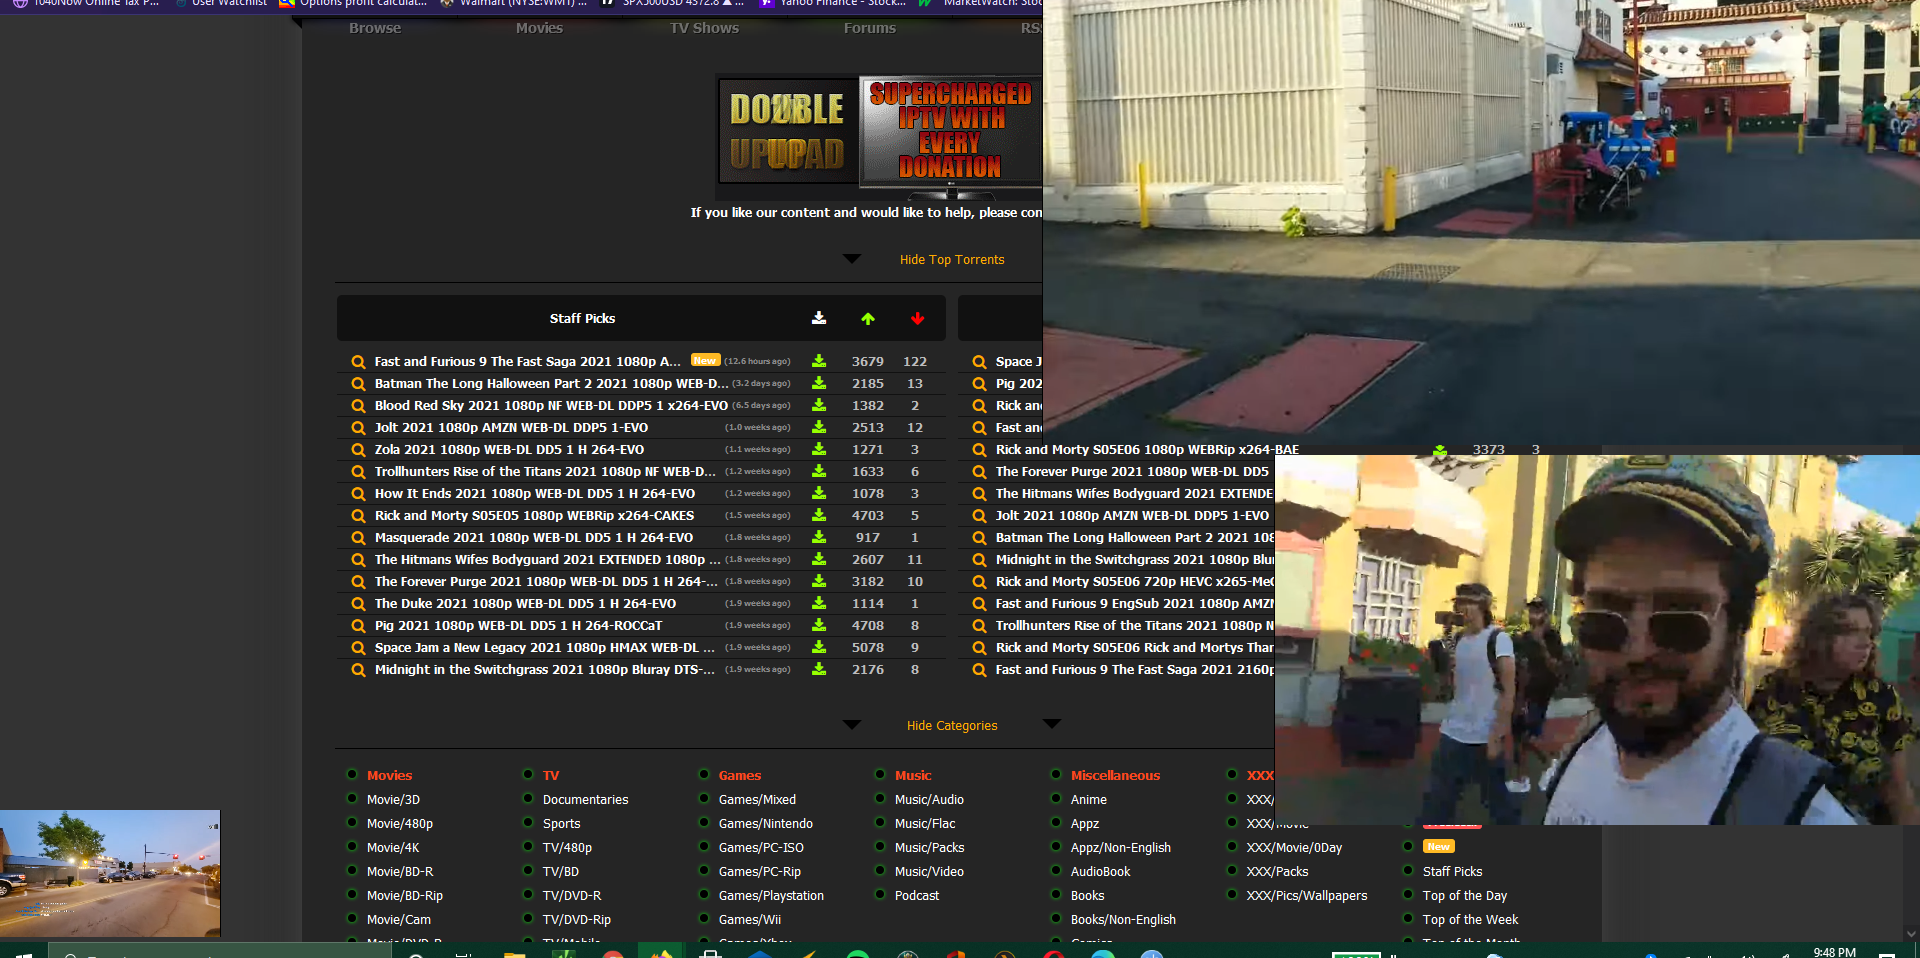Screen dimensions: 1920x958
Task: Toggle the Movie/3D category bullet
Action: (352, 798)
